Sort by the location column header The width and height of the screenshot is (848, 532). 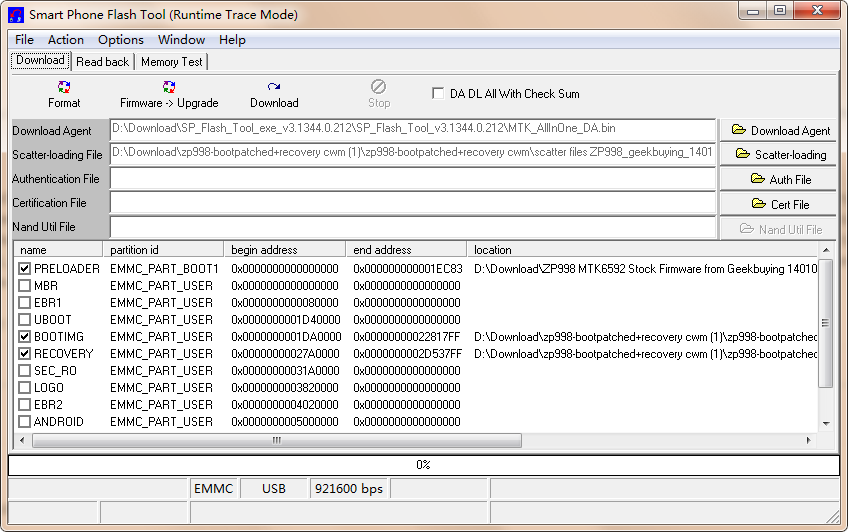coord(642,250)
